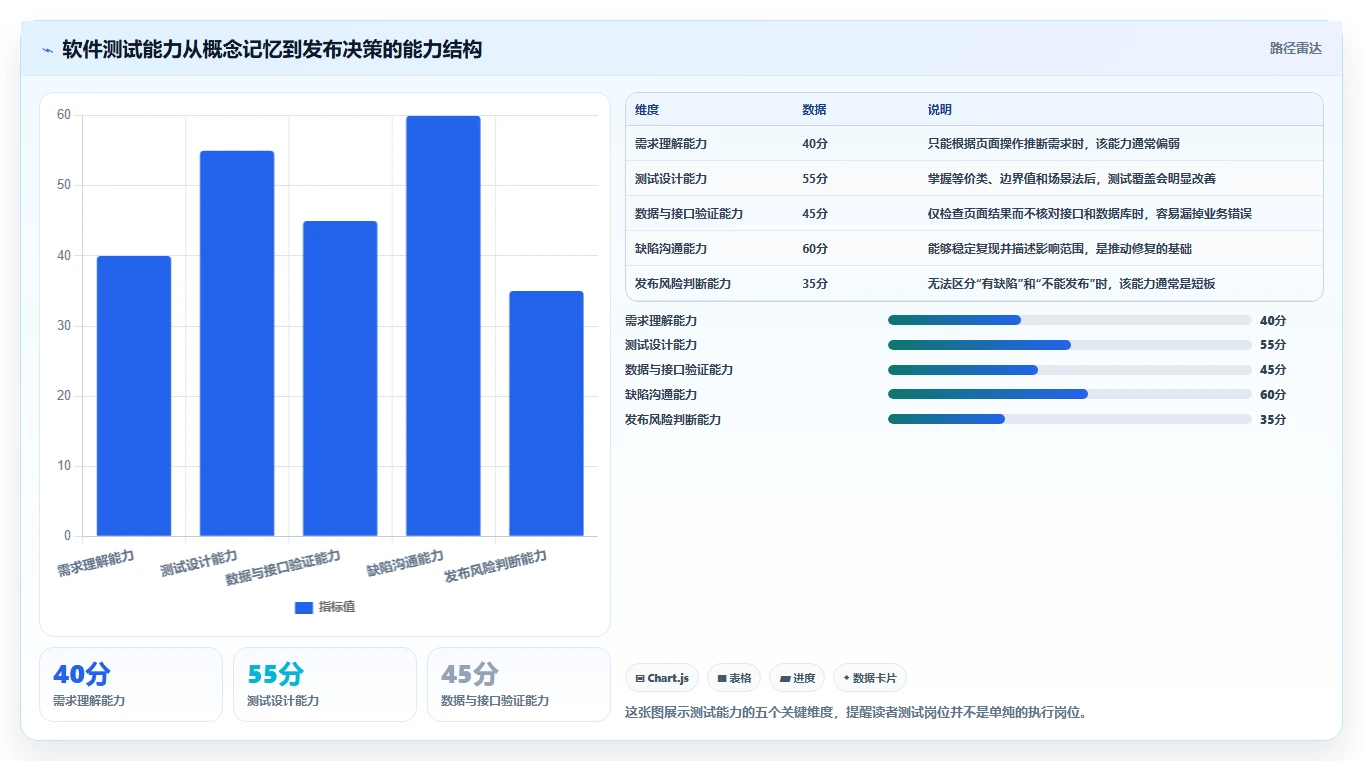Click the 测试设计能力 bar in the chart

[x=237, y=343]
